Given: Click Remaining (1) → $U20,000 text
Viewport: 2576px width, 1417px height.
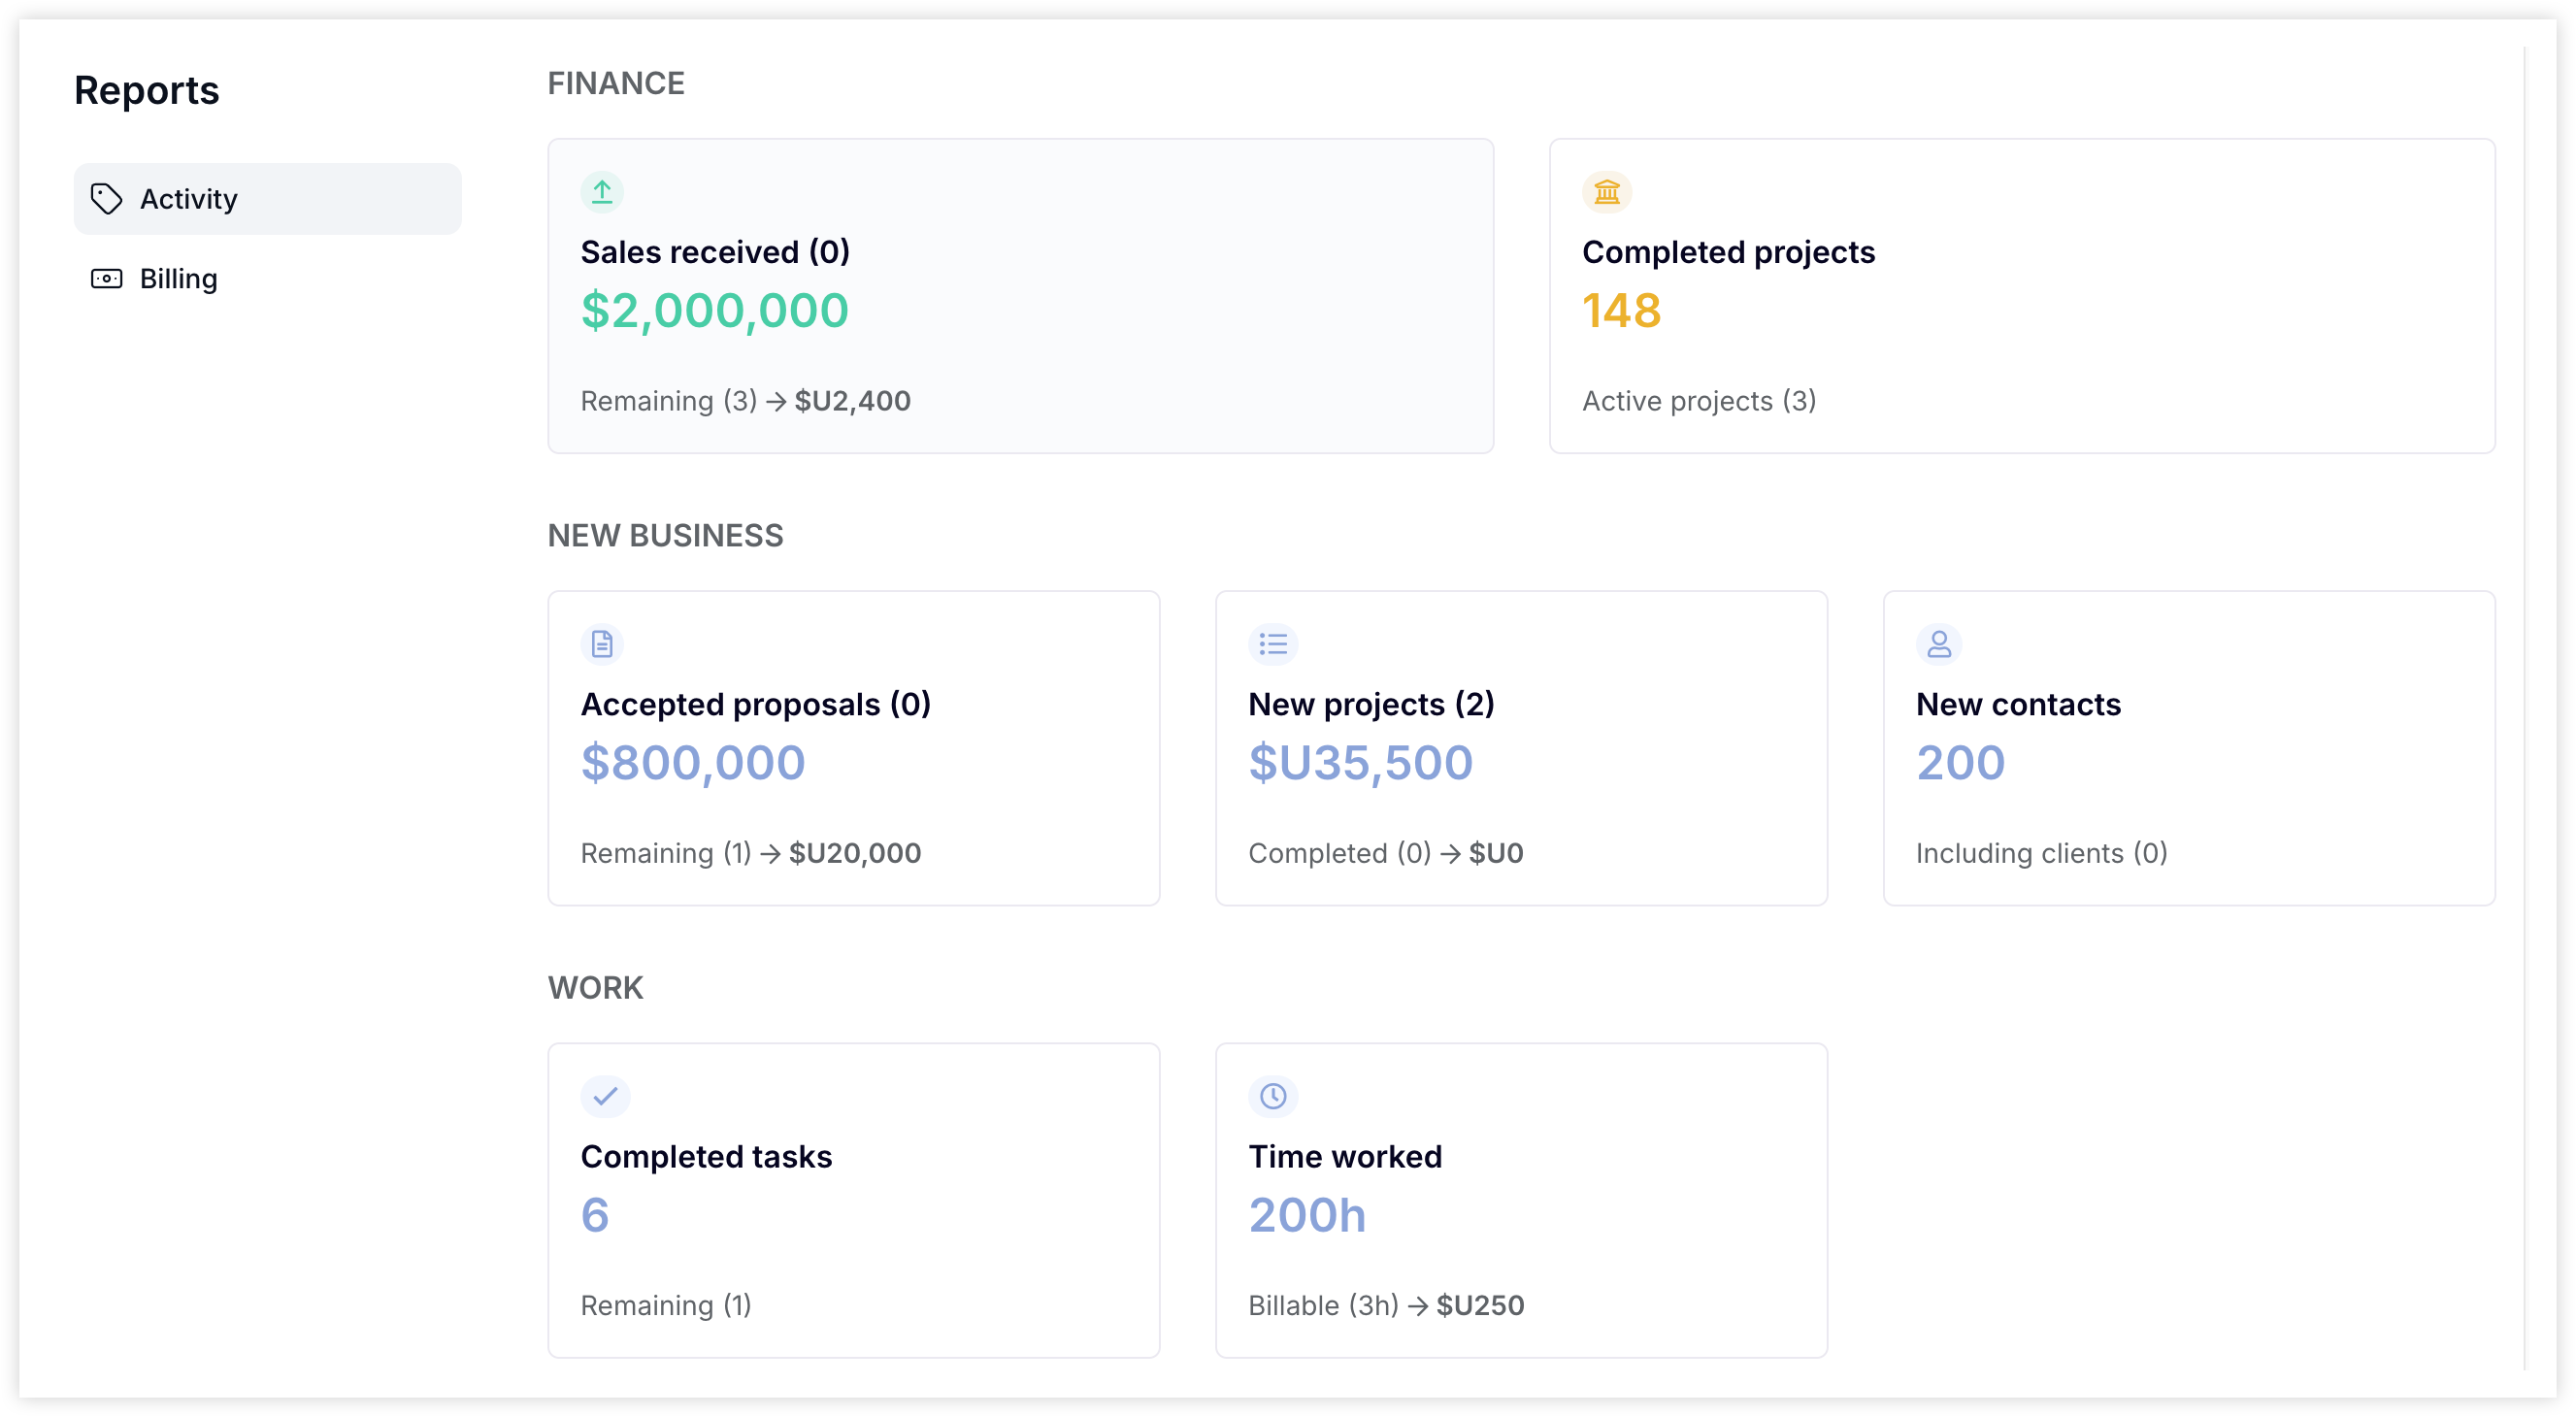Looking at the screenshot, I should [x=751, y=853].
